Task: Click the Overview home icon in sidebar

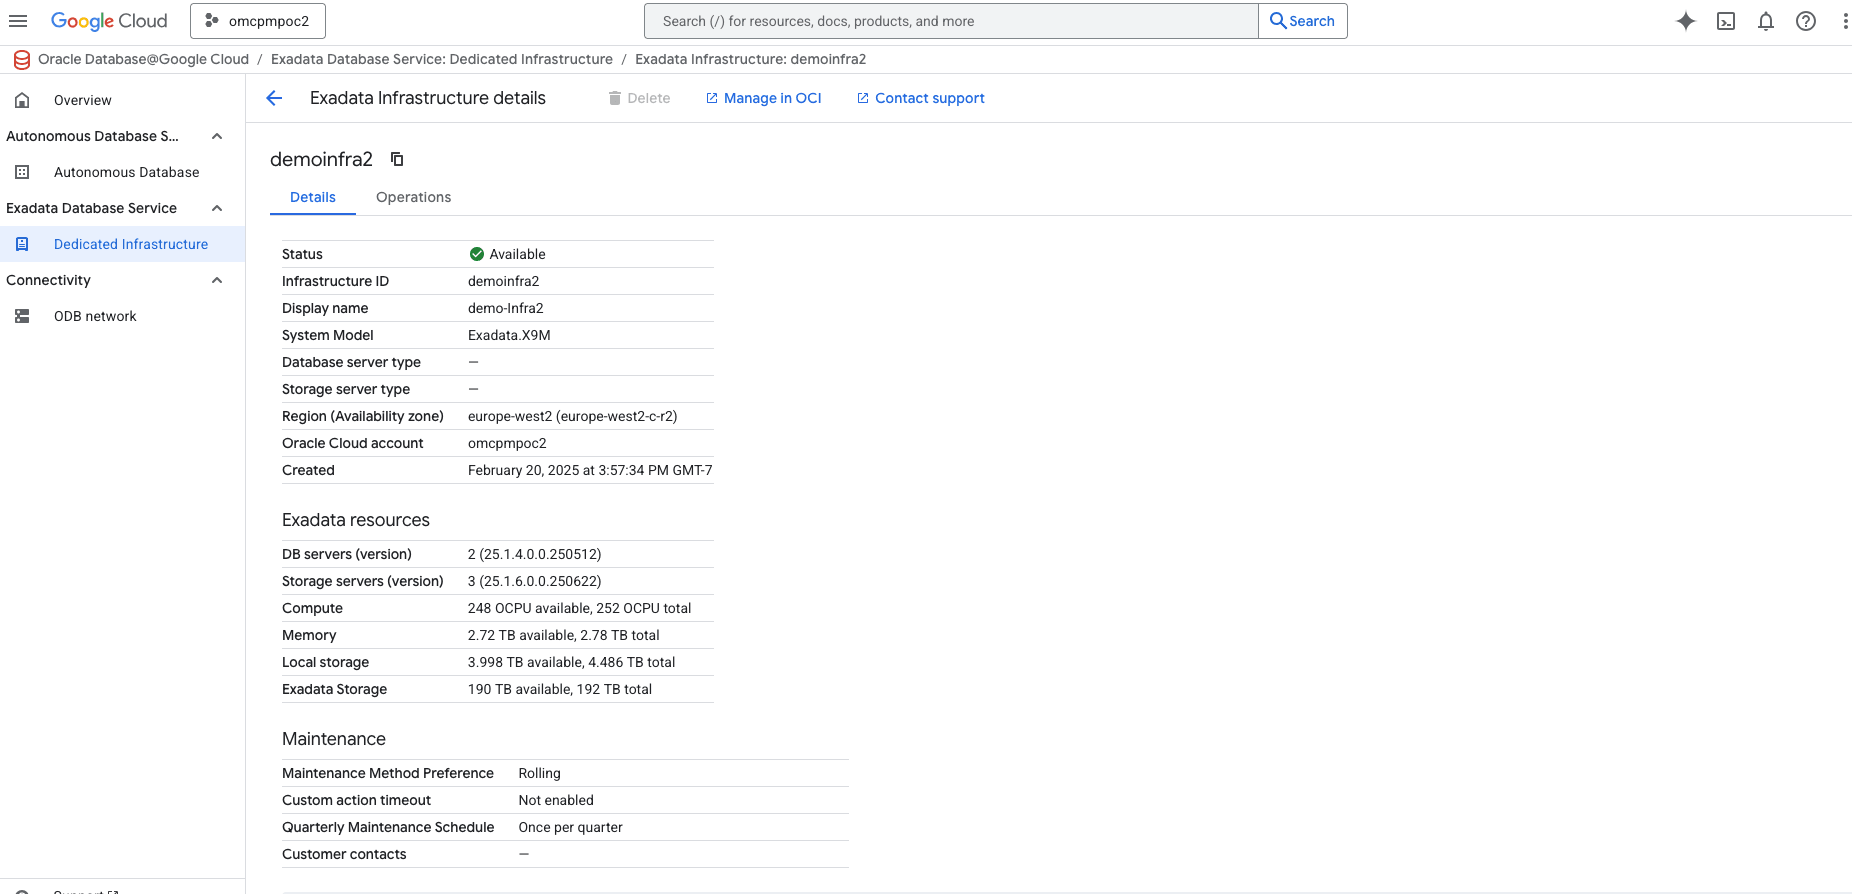Action: tap(22, 100)
